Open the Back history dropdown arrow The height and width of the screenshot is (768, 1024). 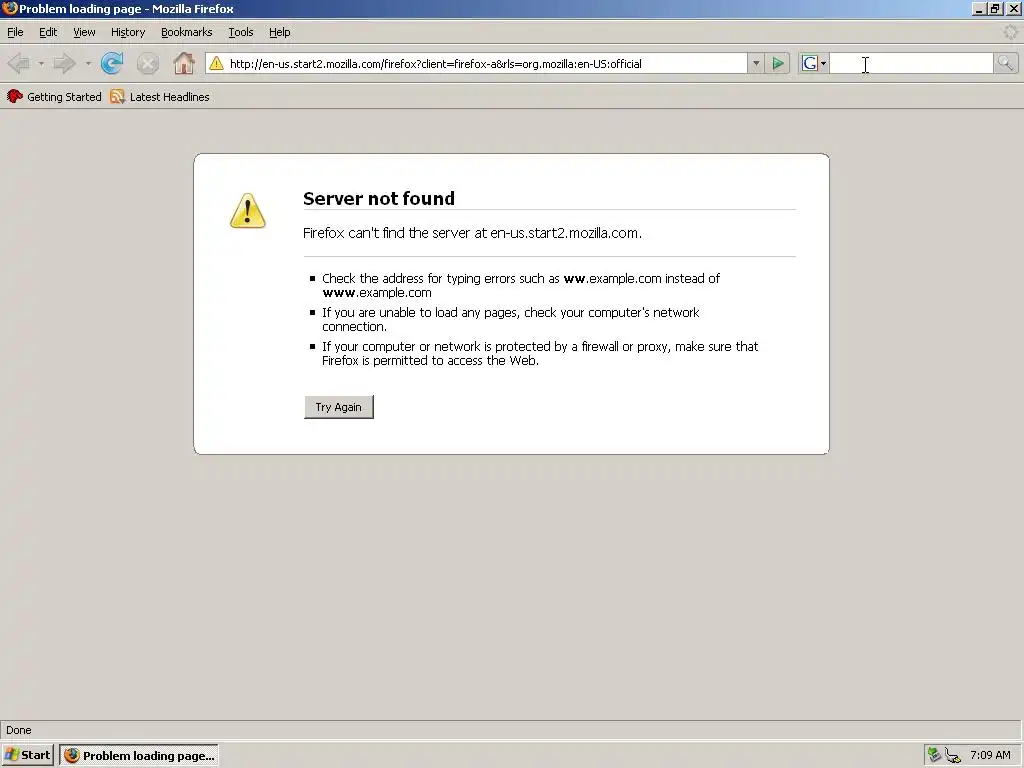(x=41, y=63)
